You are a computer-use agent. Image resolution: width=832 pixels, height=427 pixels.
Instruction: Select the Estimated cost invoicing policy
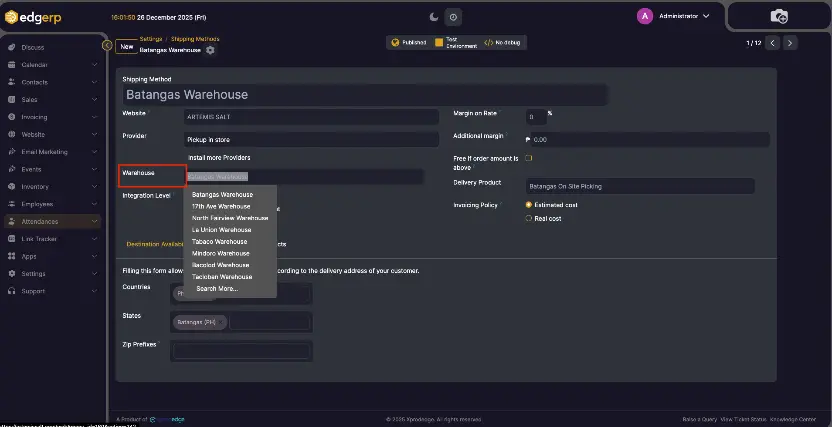tap(529, 205)
